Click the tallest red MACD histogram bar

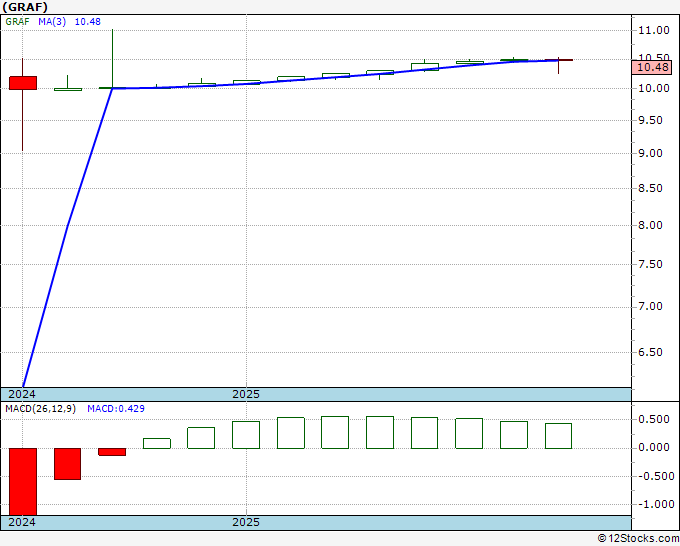(x=23, y=482)
